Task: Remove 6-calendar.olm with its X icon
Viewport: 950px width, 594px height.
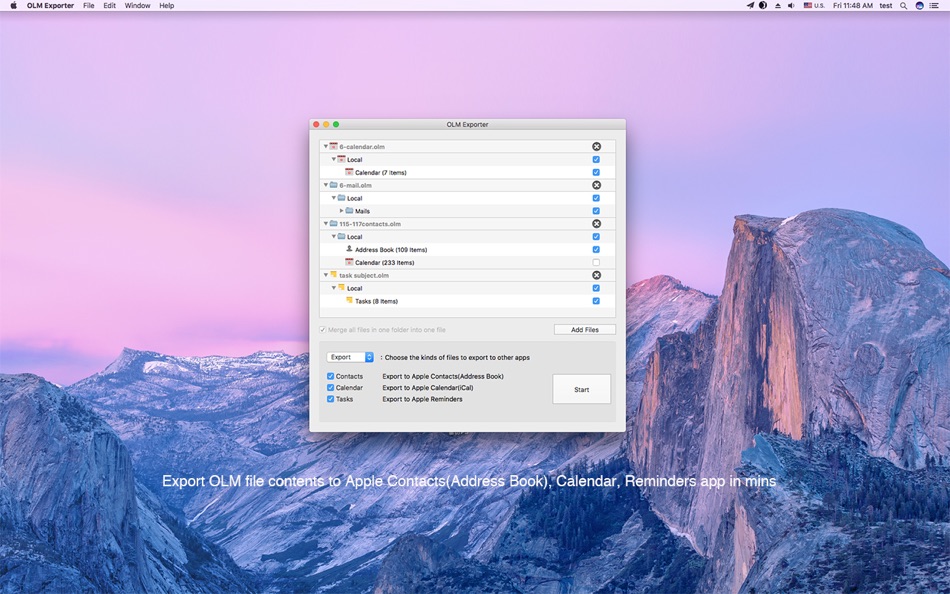Action: tap(596, 147)
